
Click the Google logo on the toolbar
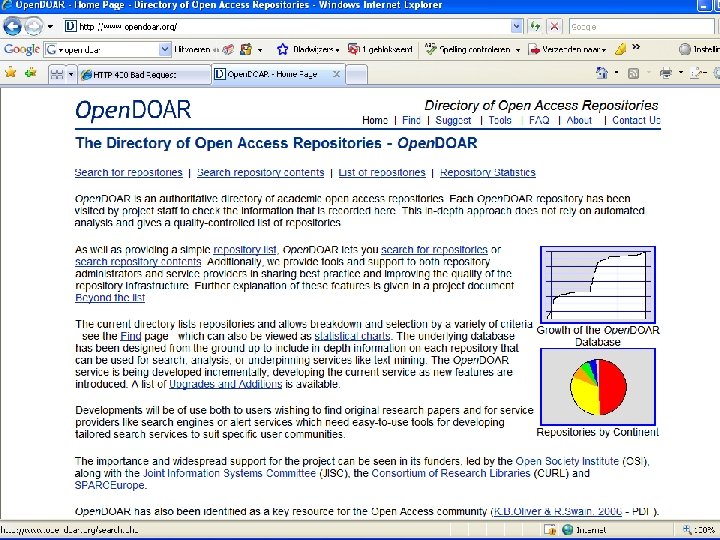22,49
